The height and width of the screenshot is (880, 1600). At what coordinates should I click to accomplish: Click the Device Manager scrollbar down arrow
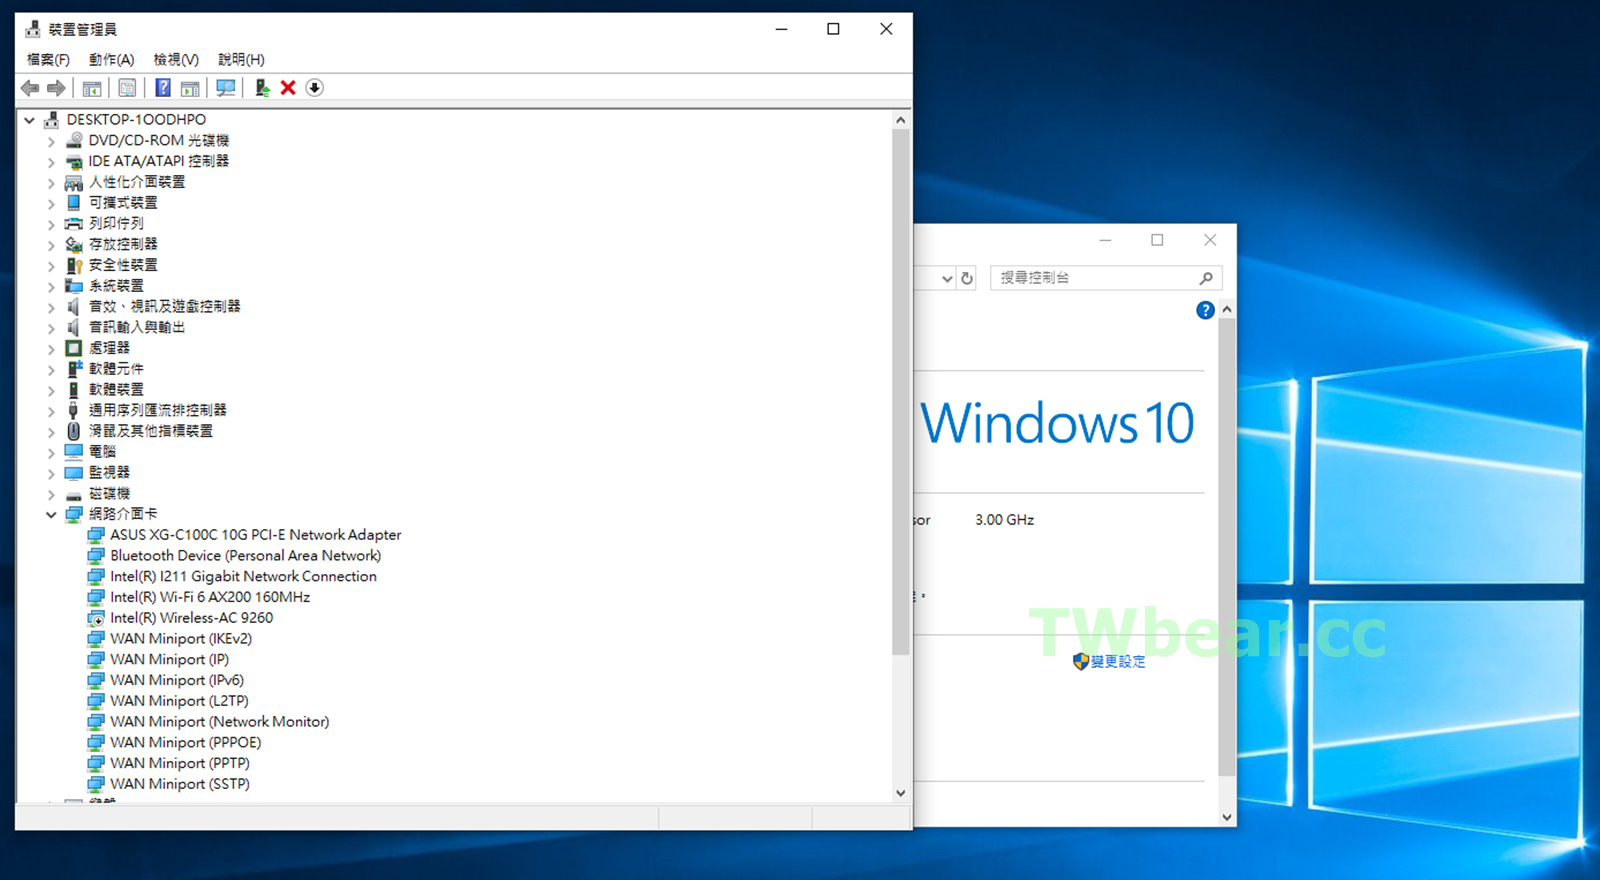coord(901,793)
